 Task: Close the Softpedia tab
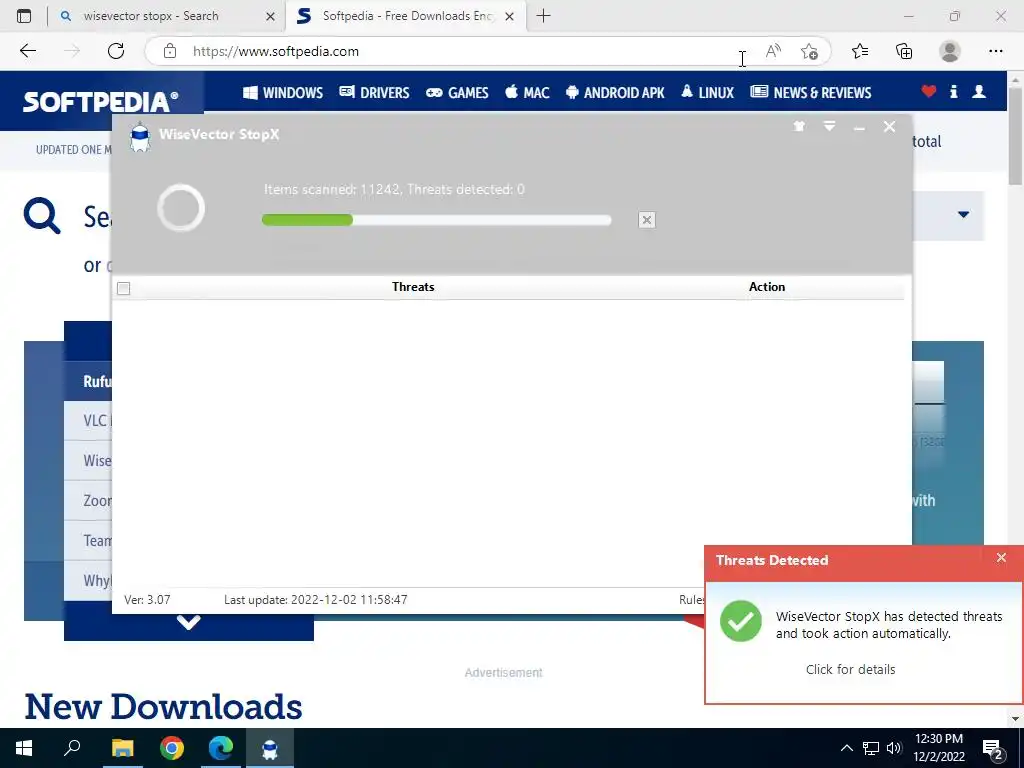pyautogui.click(x=509, y=16)
